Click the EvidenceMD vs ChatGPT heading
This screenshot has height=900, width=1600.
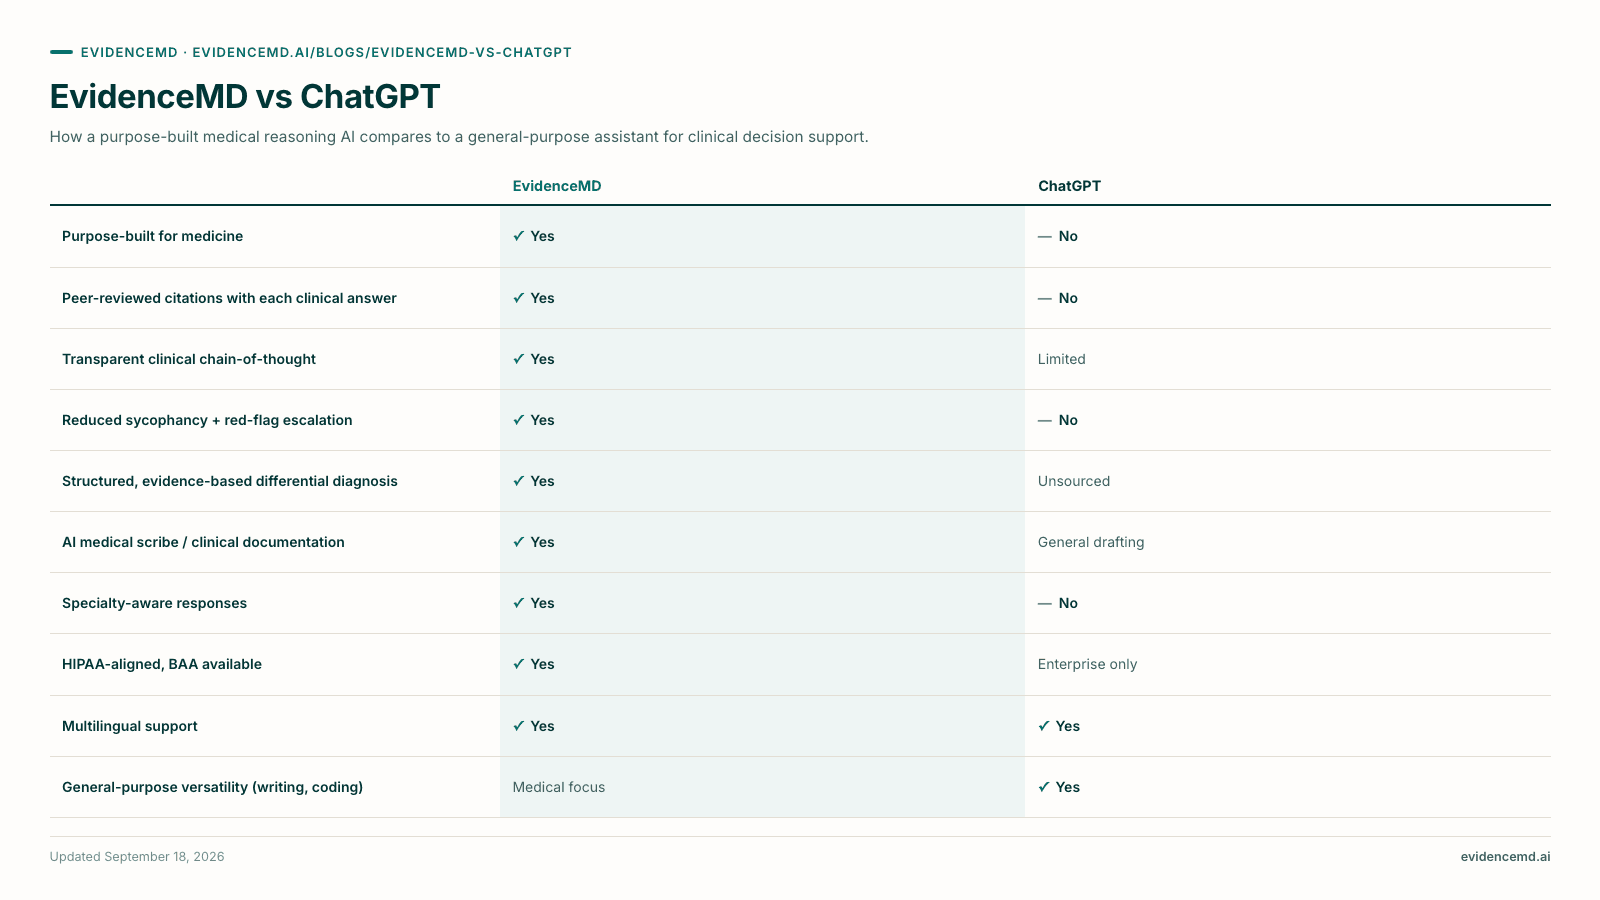click(x=245, y=96)
